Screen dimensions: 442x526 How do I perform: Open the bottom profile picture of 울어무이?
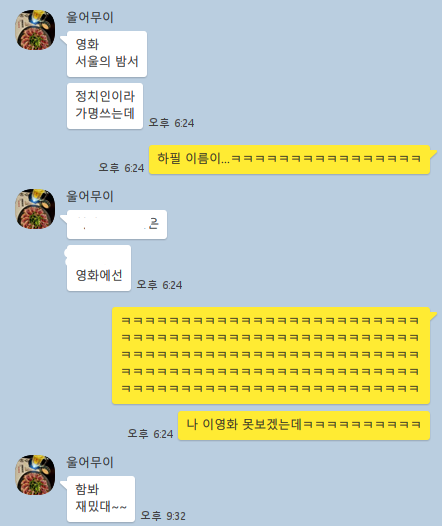tap(35, 475)
